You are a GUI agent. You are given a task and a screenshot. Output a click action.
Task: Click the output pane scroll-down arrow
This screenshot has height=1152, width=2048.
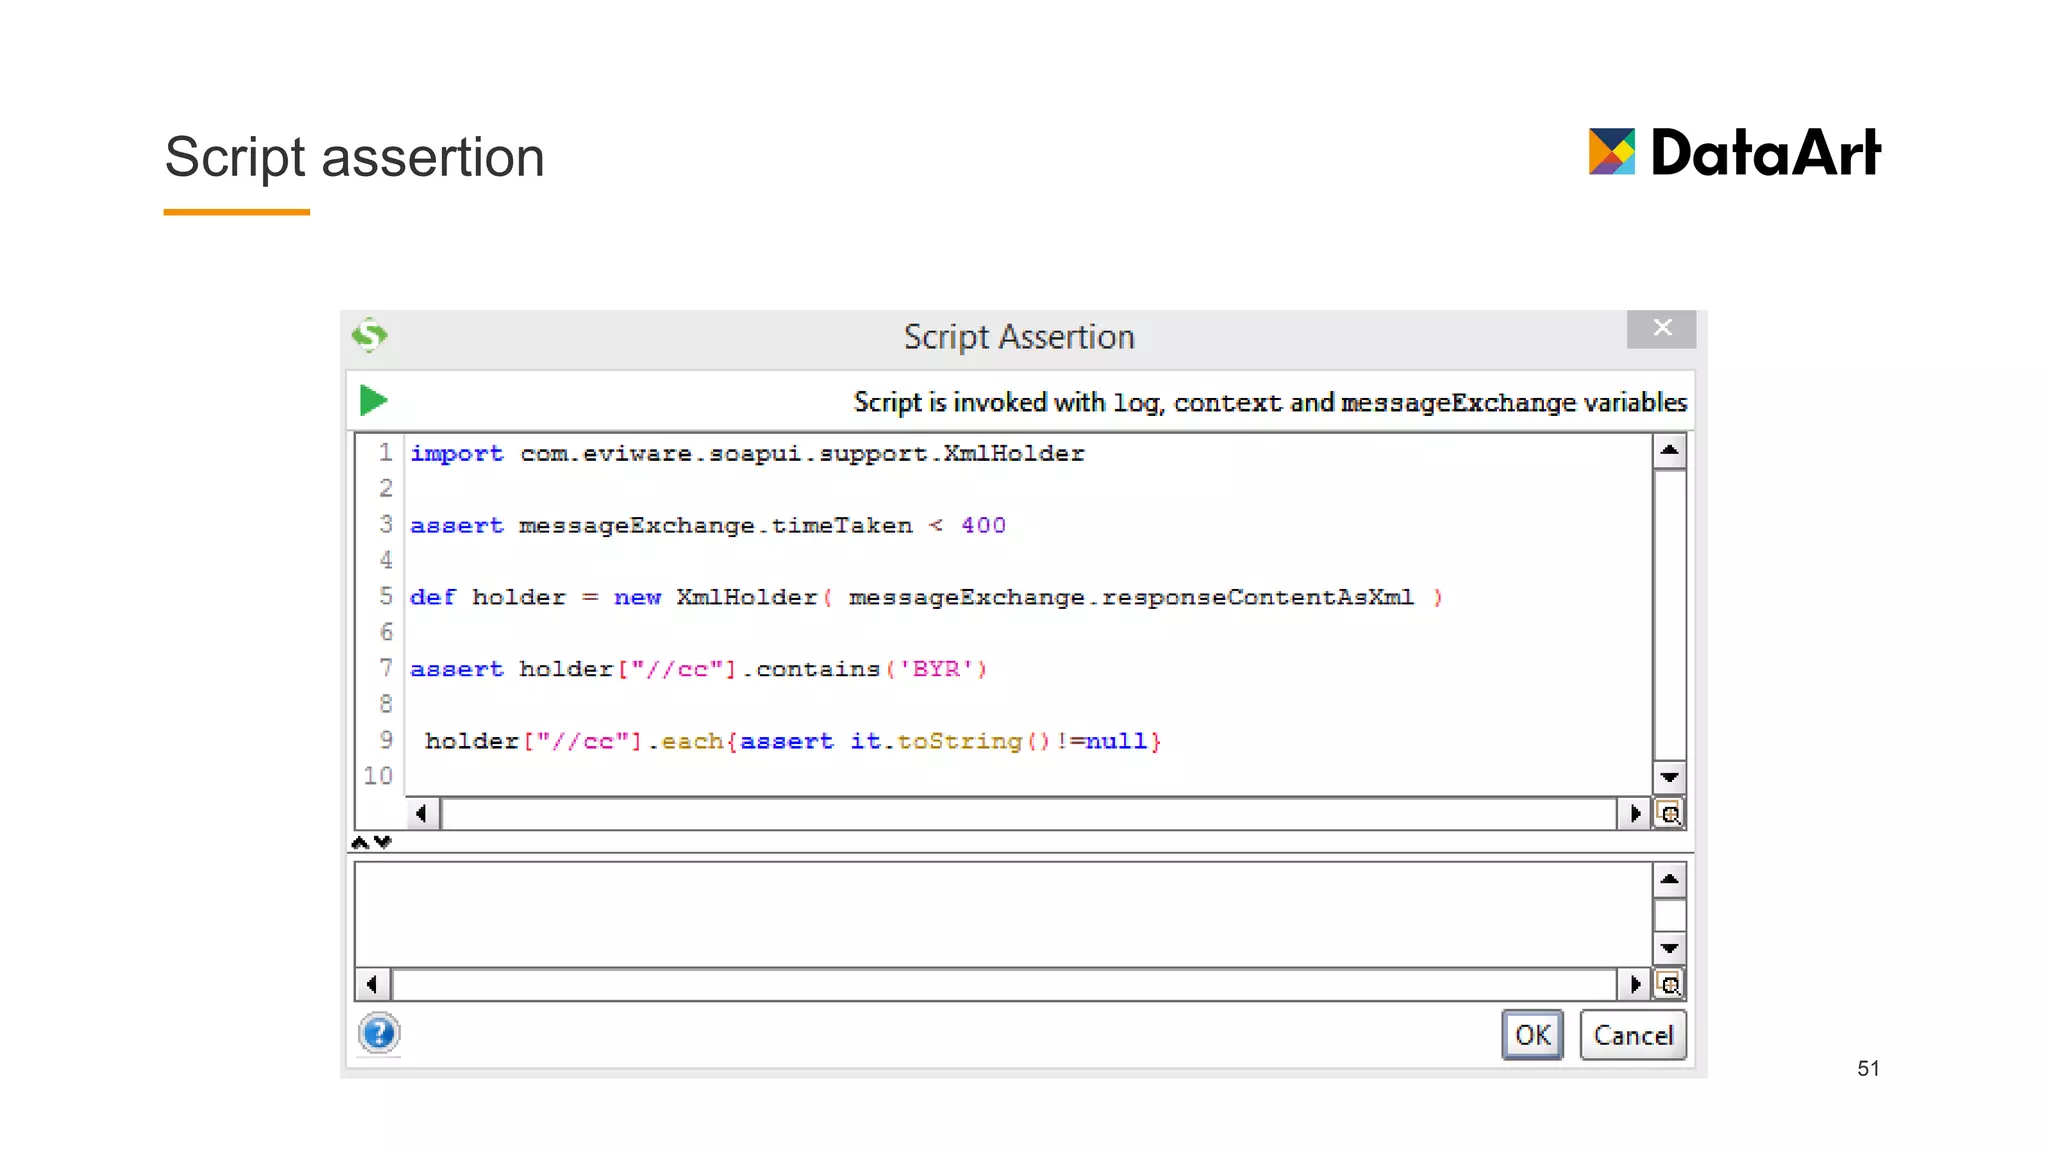[1669, 948]
